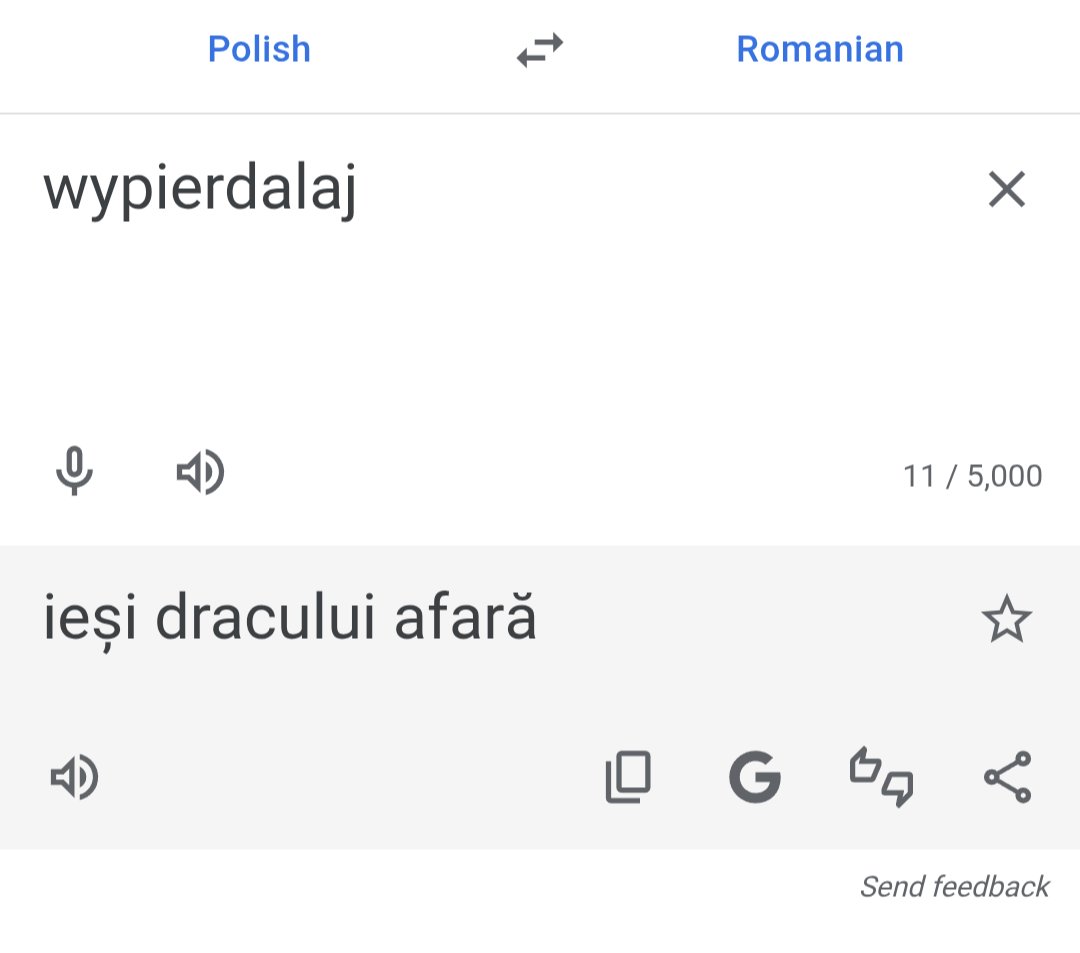Listen to the Polish source text
Viewport: 1080px width, 953px height.
click(x=200, y=472)
